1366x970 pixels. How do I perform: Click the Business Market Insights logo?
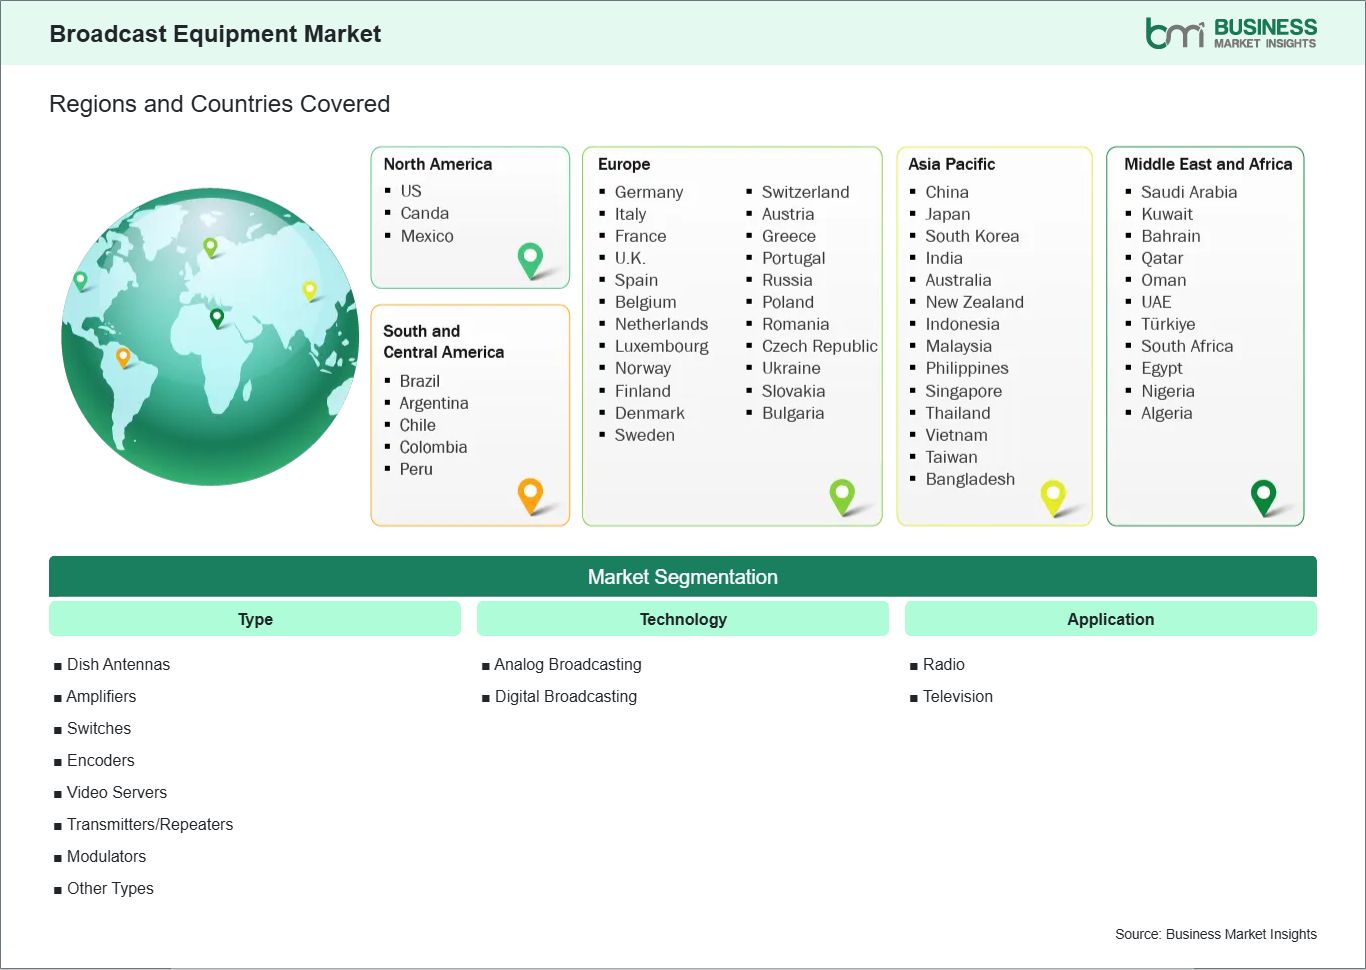click(1231, 33)
